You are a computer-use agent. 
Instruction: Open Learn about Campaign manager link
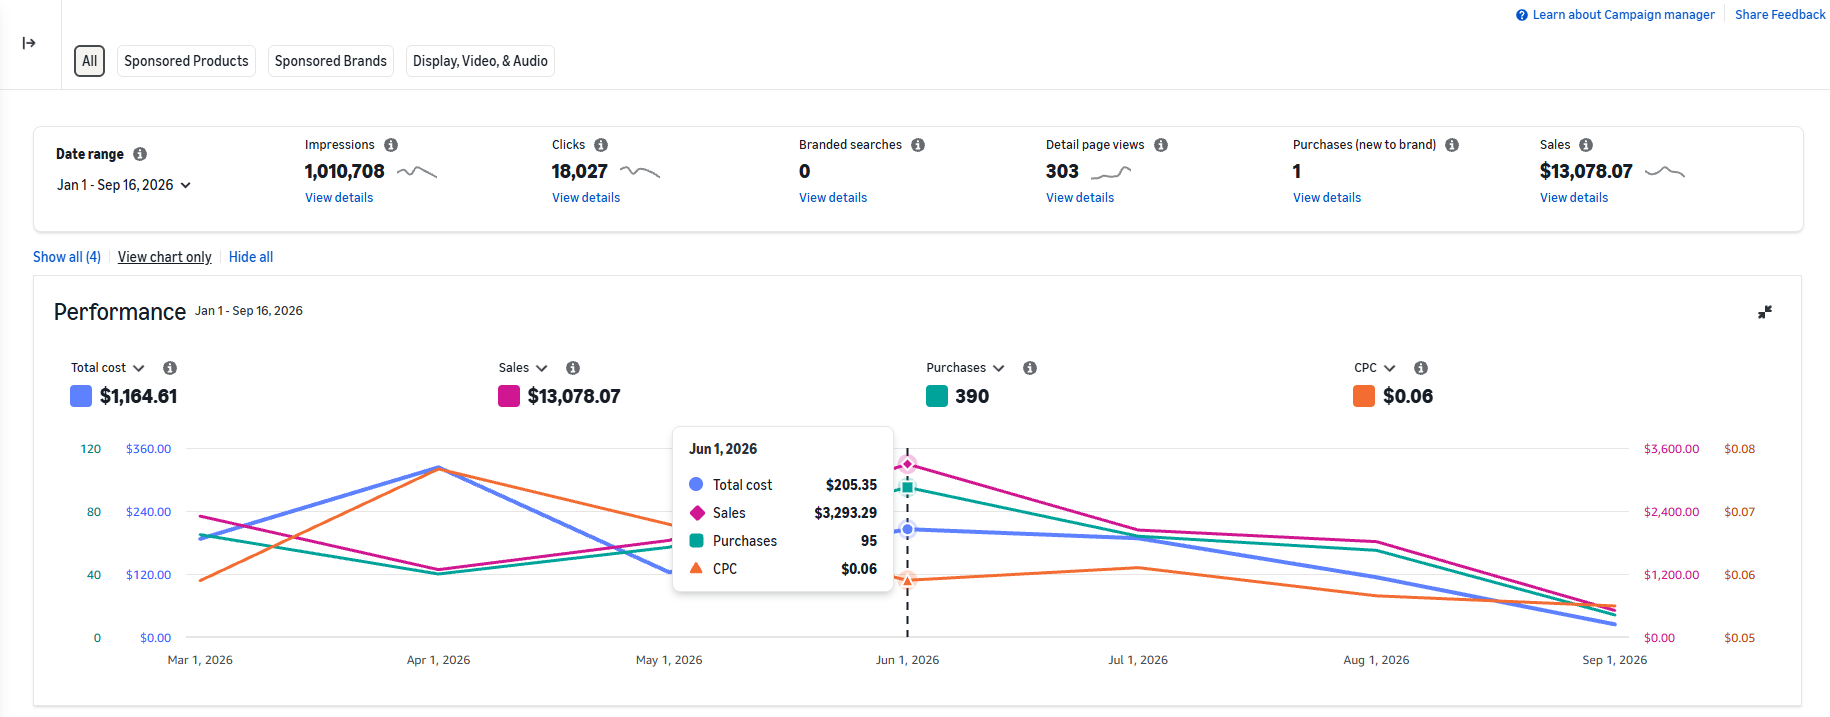(1623, 15)
